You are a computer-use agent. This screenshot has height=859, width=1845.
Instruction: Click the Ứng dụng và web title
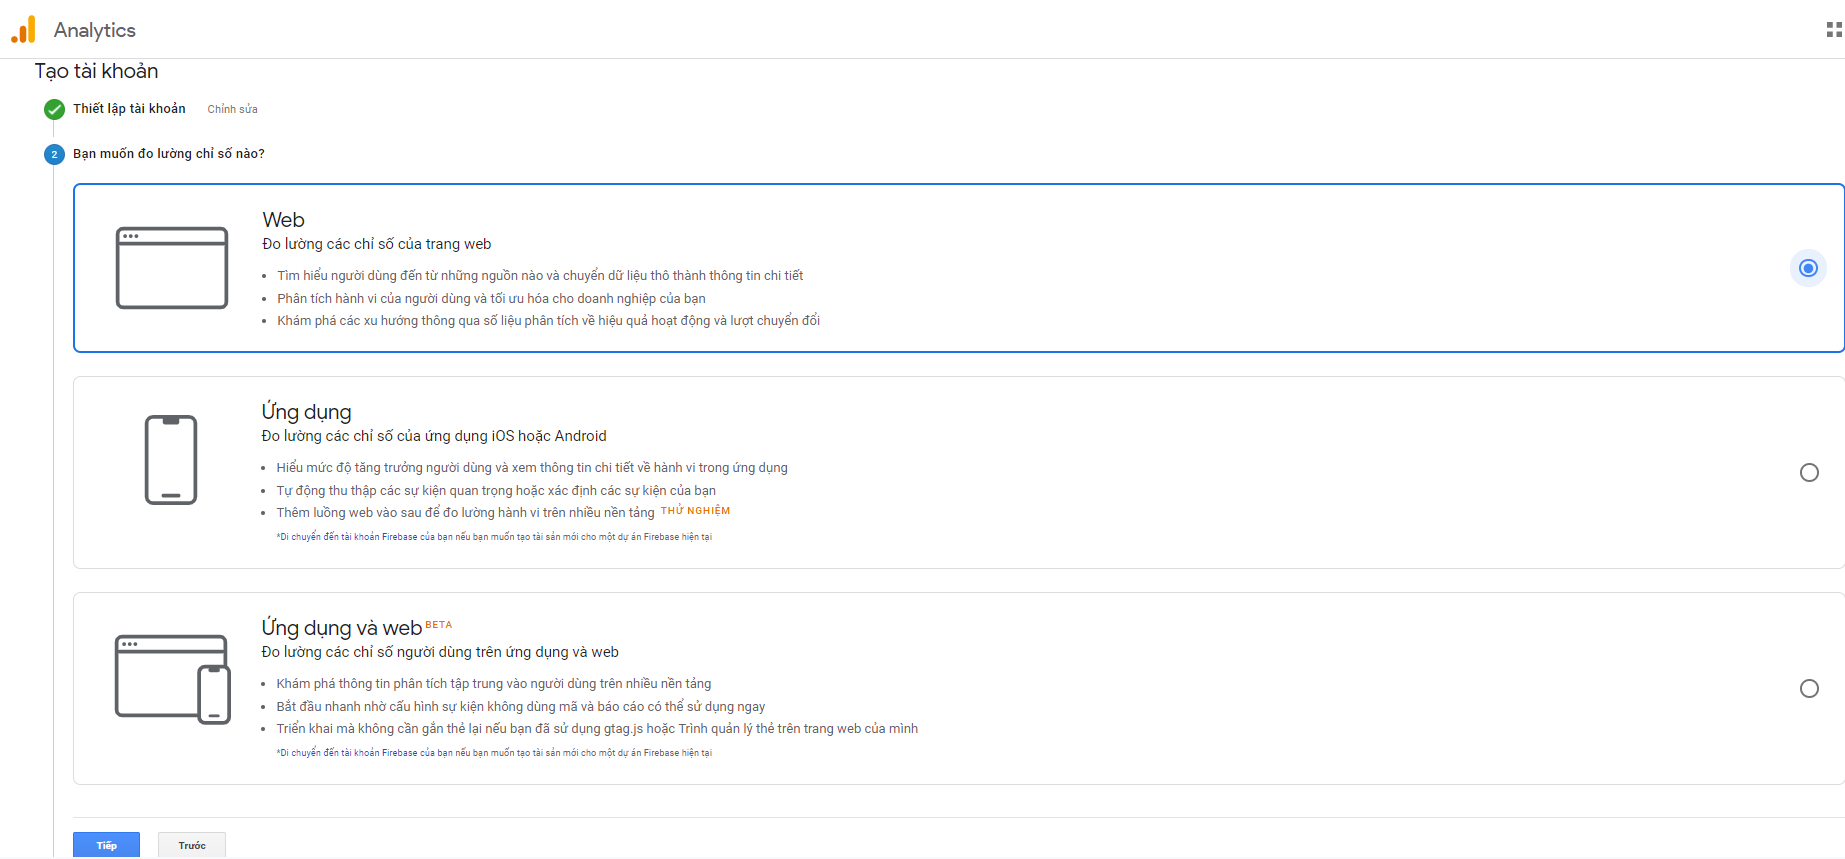341,628
